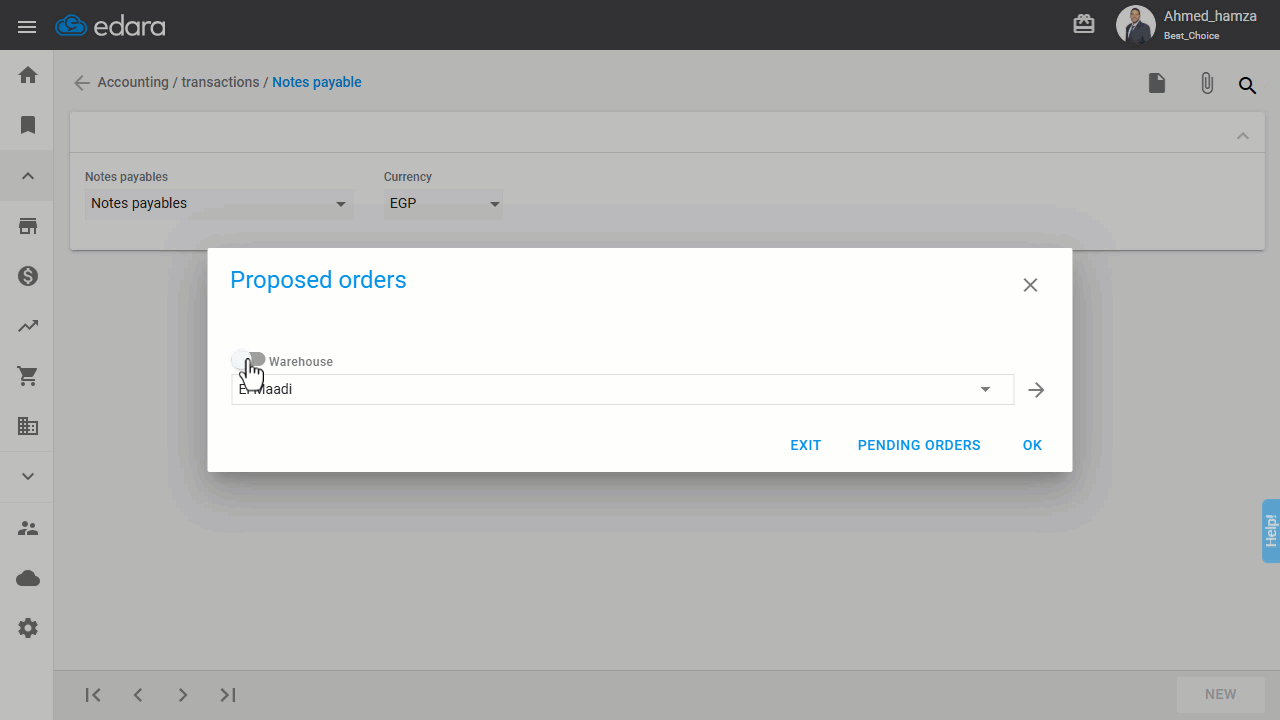
Task: Toggle the Warehouse switch
Action: [x=249, y=360]
